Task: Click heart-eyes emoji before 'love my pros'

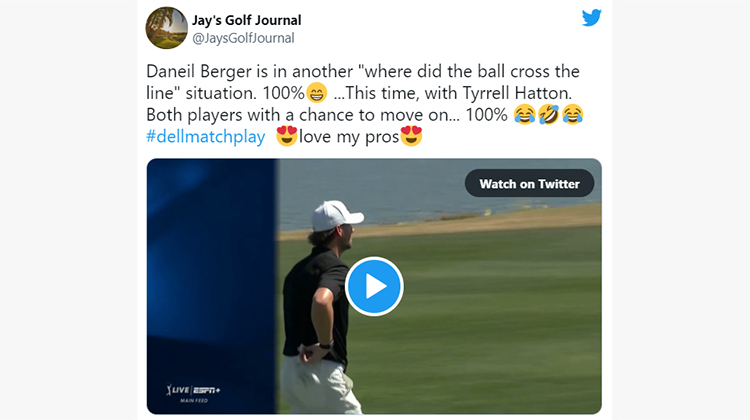Action: 287,136
